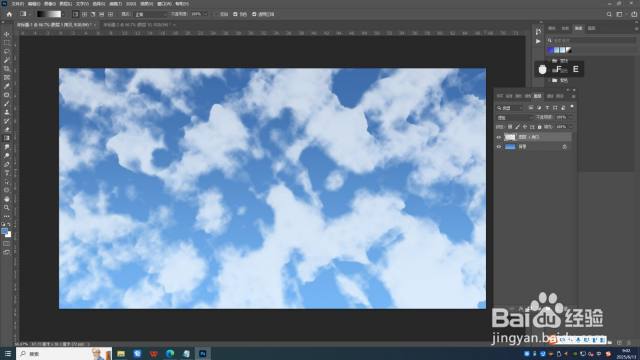Viewport: 640px width, 360px height.
Task: Open the File menu
Action: click(18, 4)
